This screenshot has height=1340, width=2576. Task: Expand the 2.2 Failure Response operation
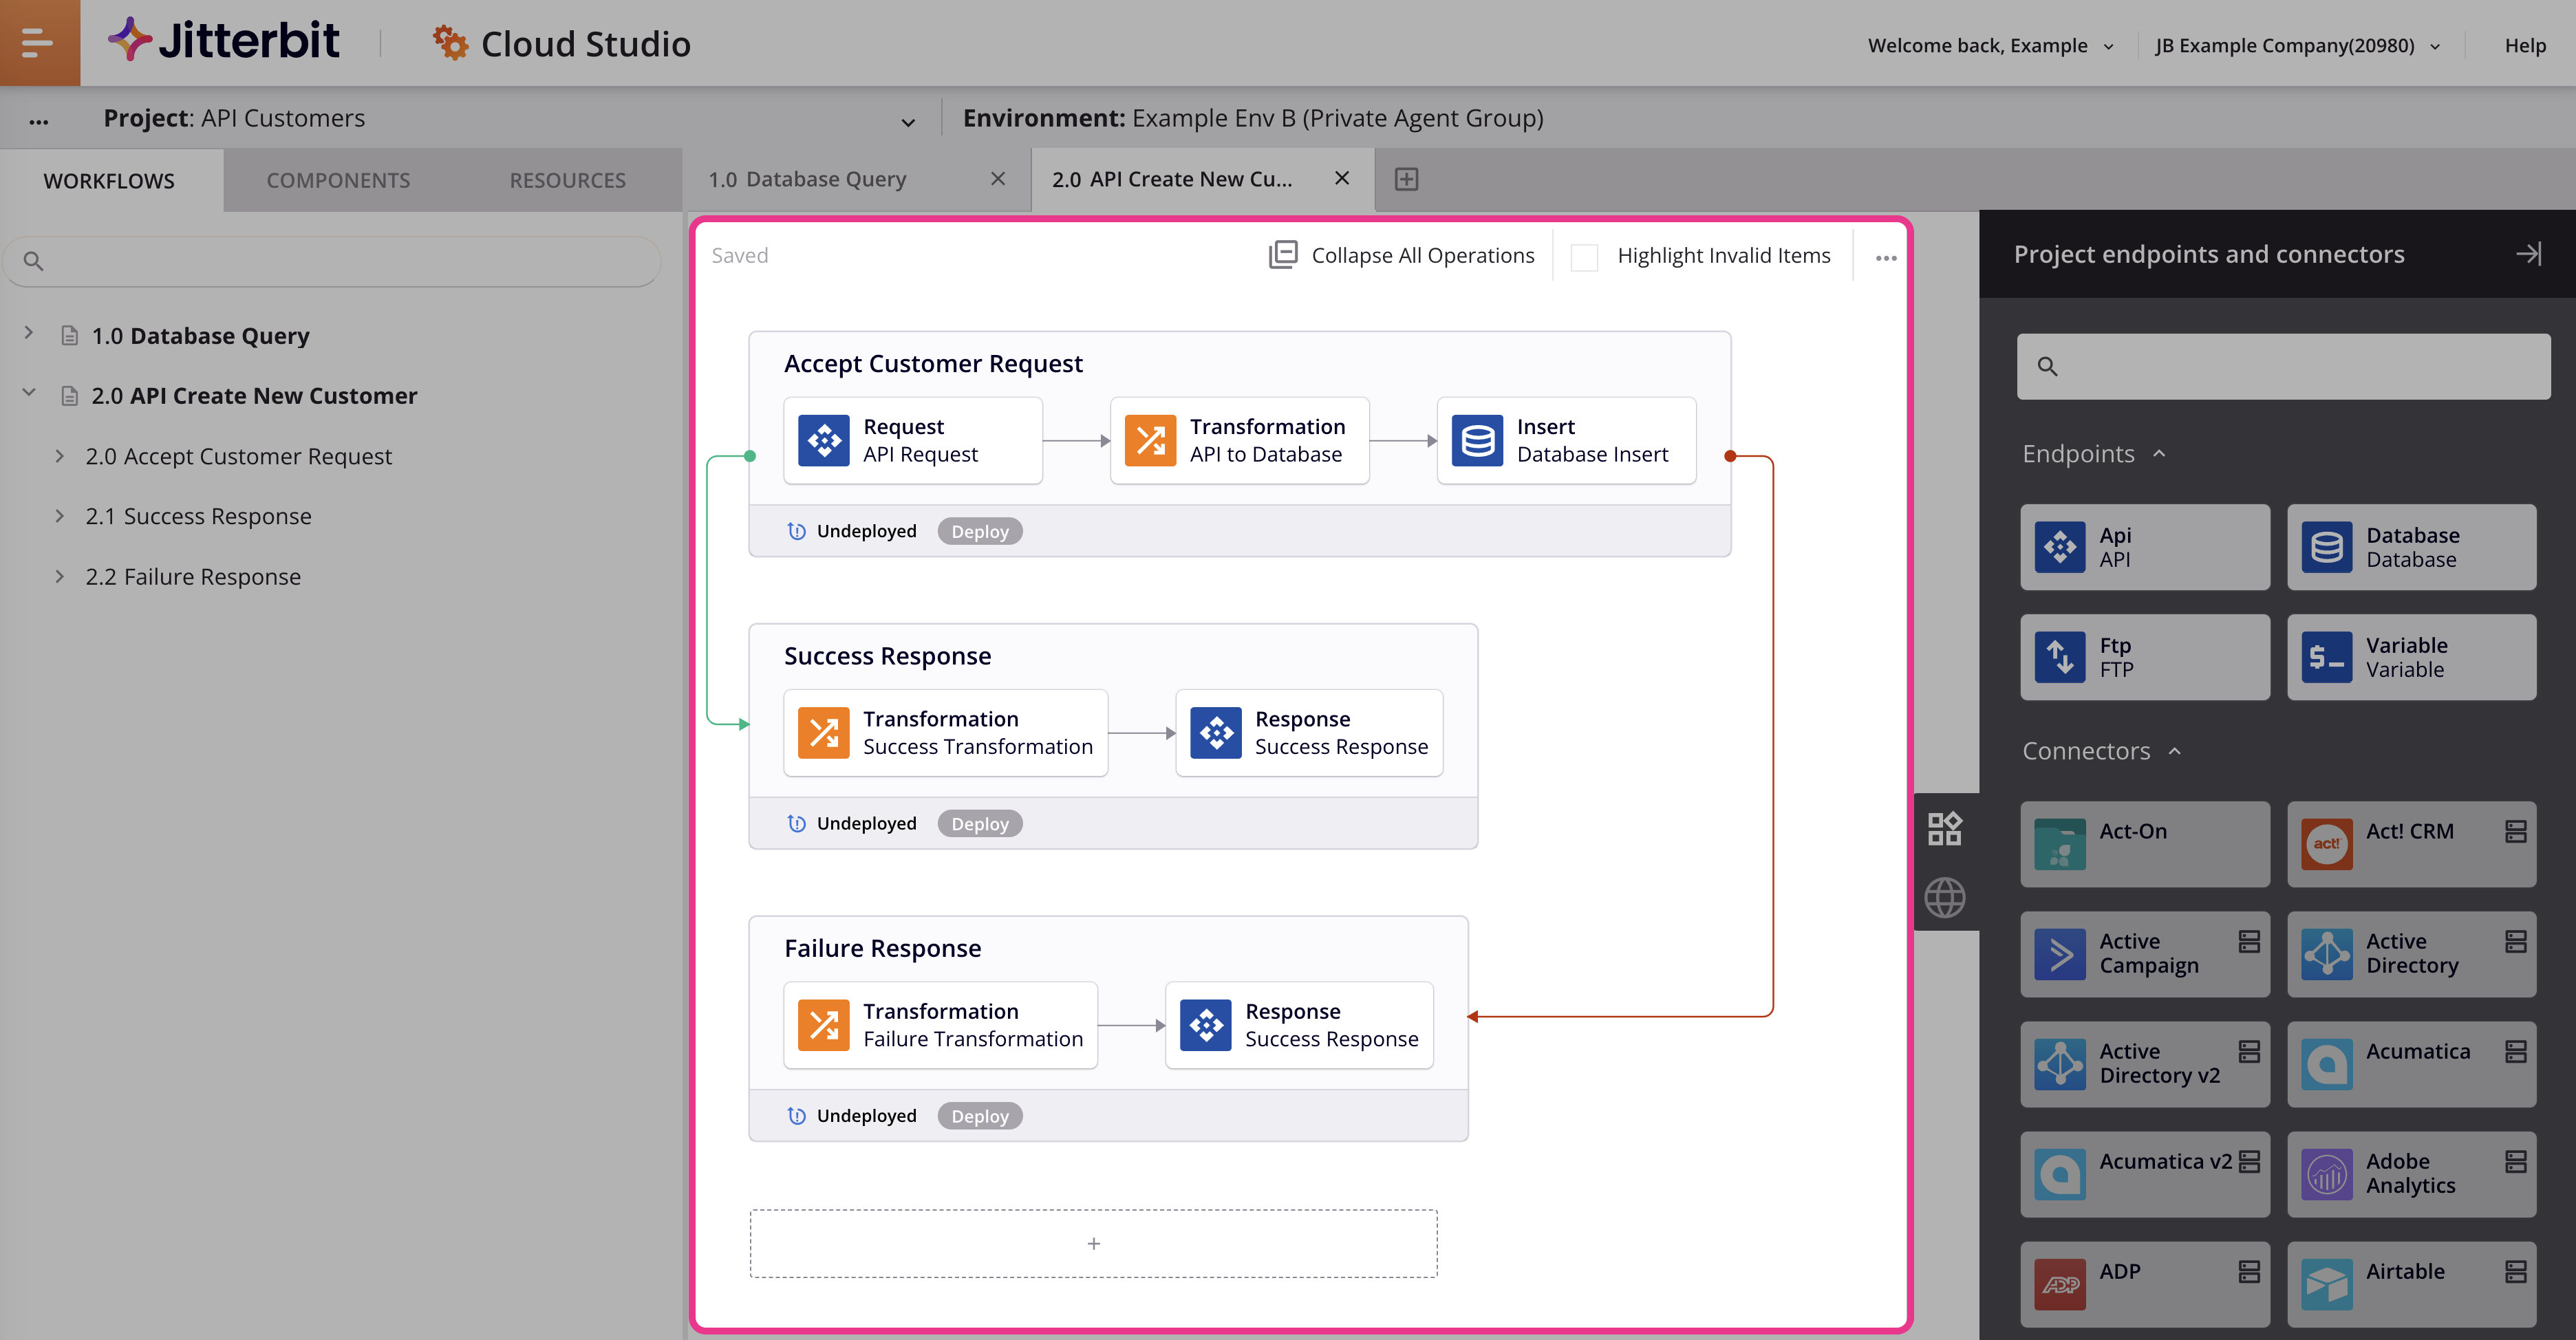[60, 576]
